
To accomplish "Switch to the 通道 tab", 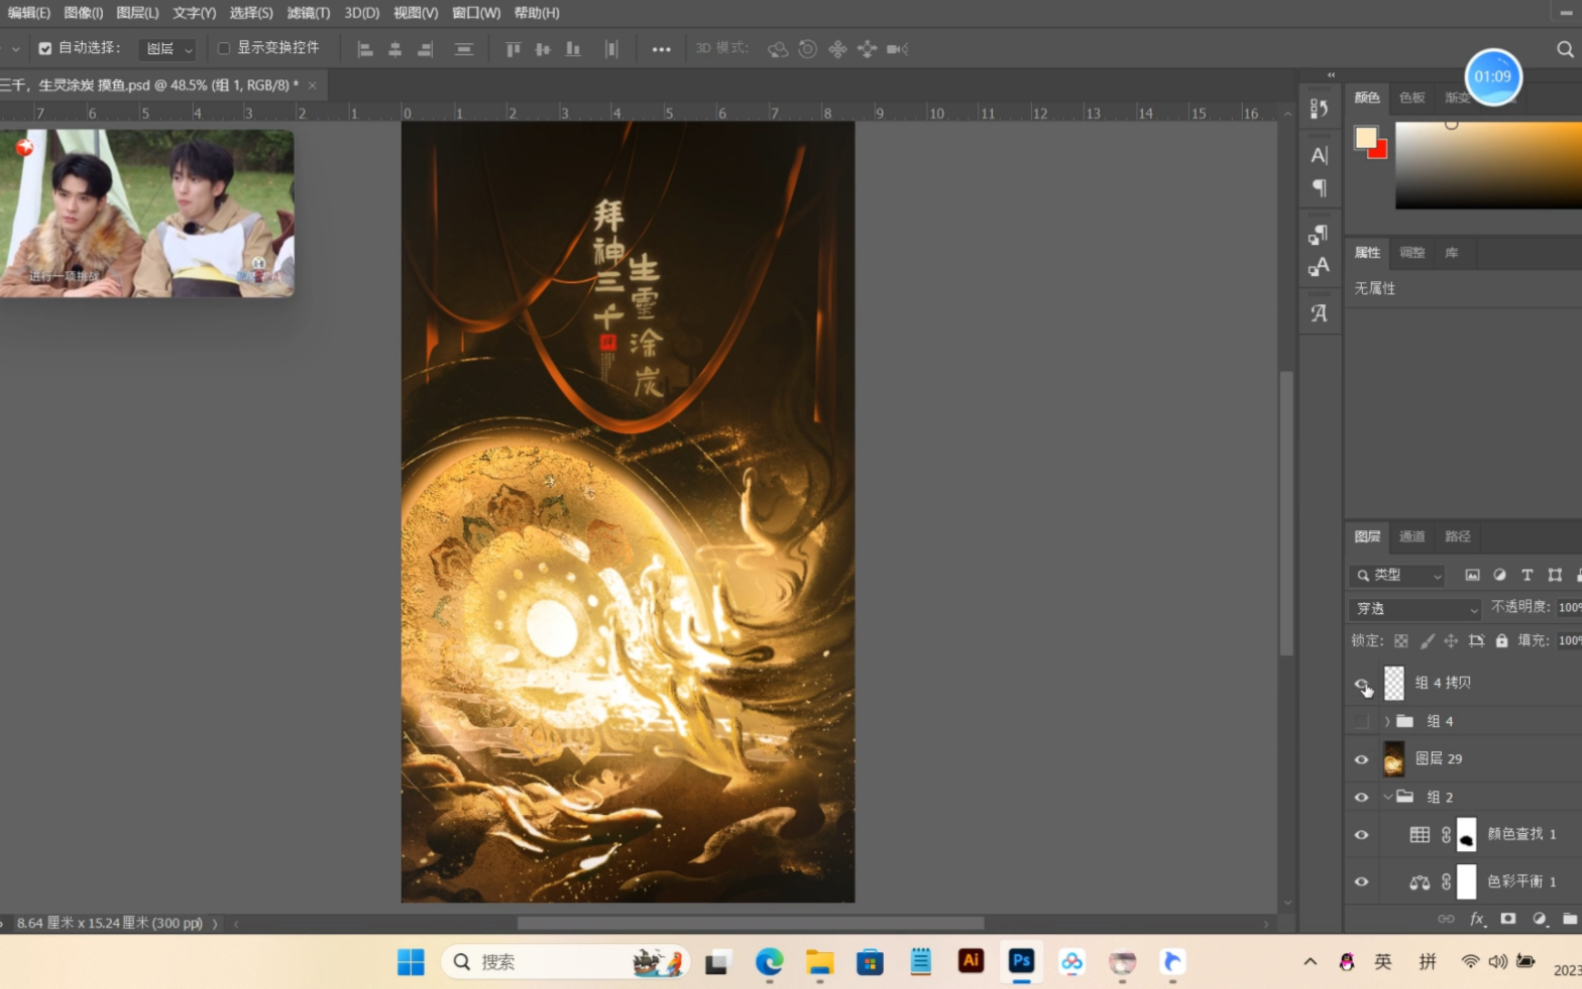I will coord(1412,537).
